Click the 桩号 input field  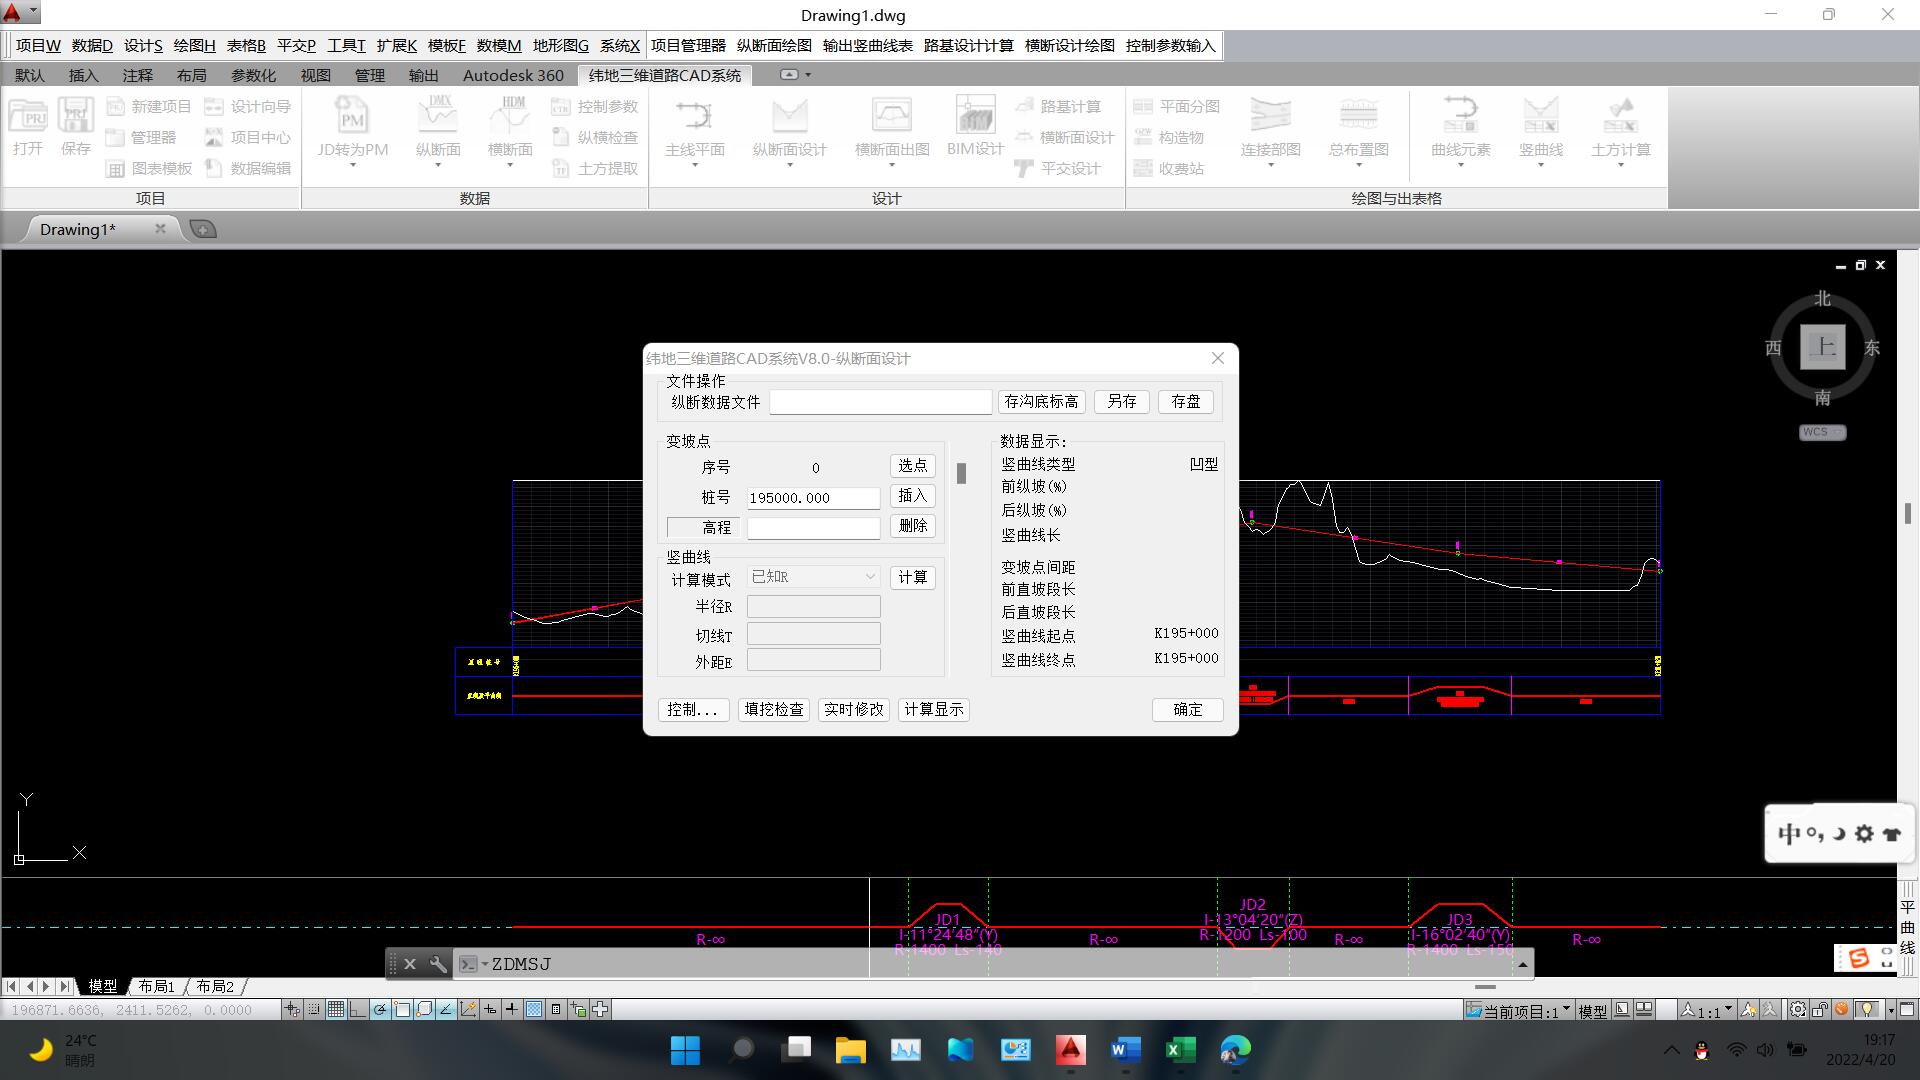click(813, 498)
